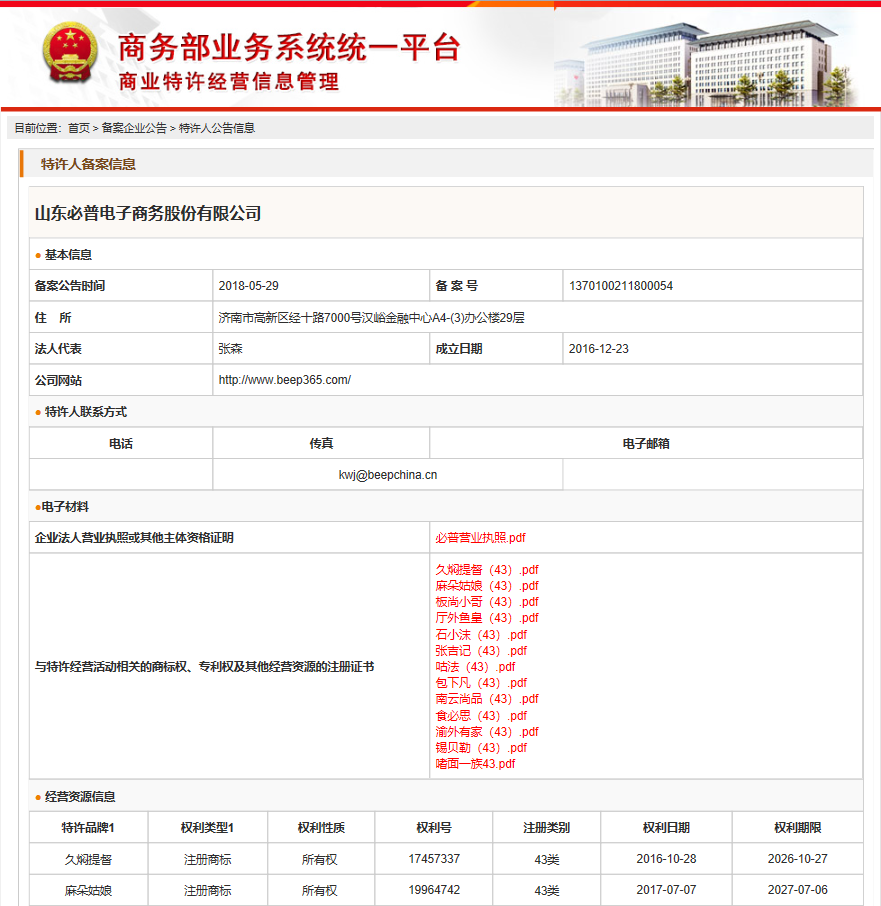Open the 包下凡（43）.pdf certificate

(481, 683)
